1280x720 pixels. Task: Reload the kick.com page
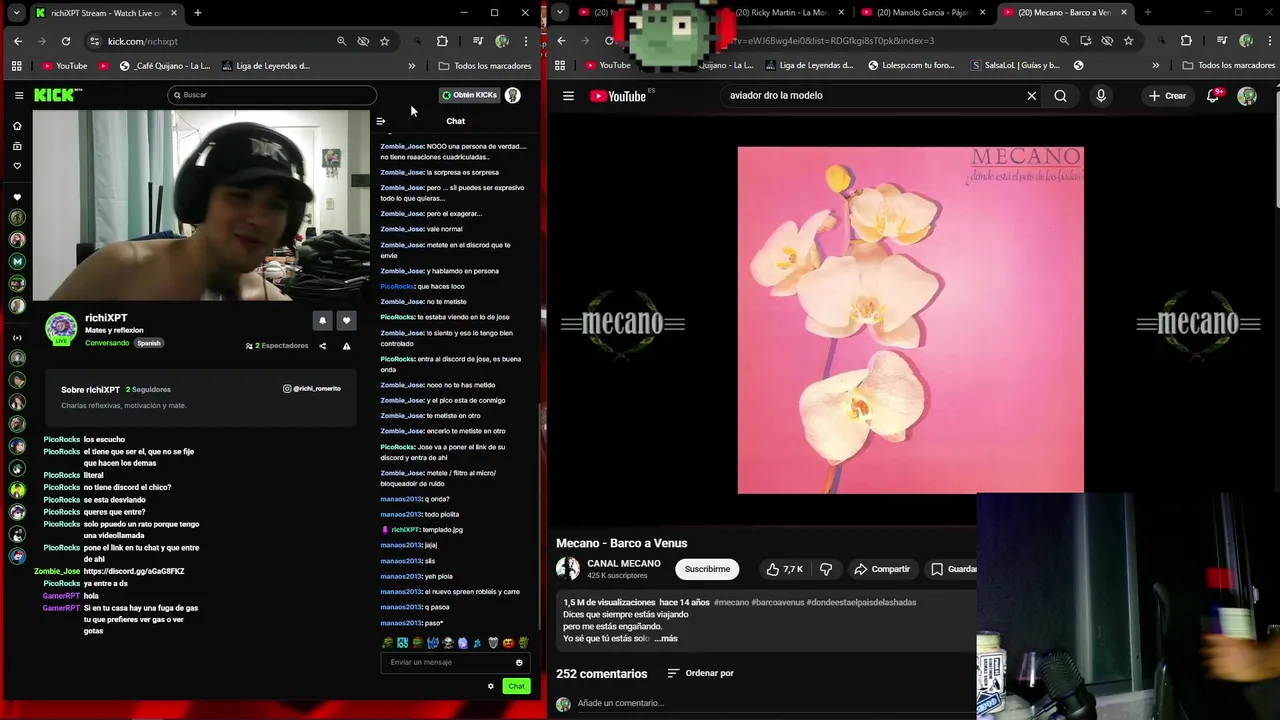pos(66,41)
